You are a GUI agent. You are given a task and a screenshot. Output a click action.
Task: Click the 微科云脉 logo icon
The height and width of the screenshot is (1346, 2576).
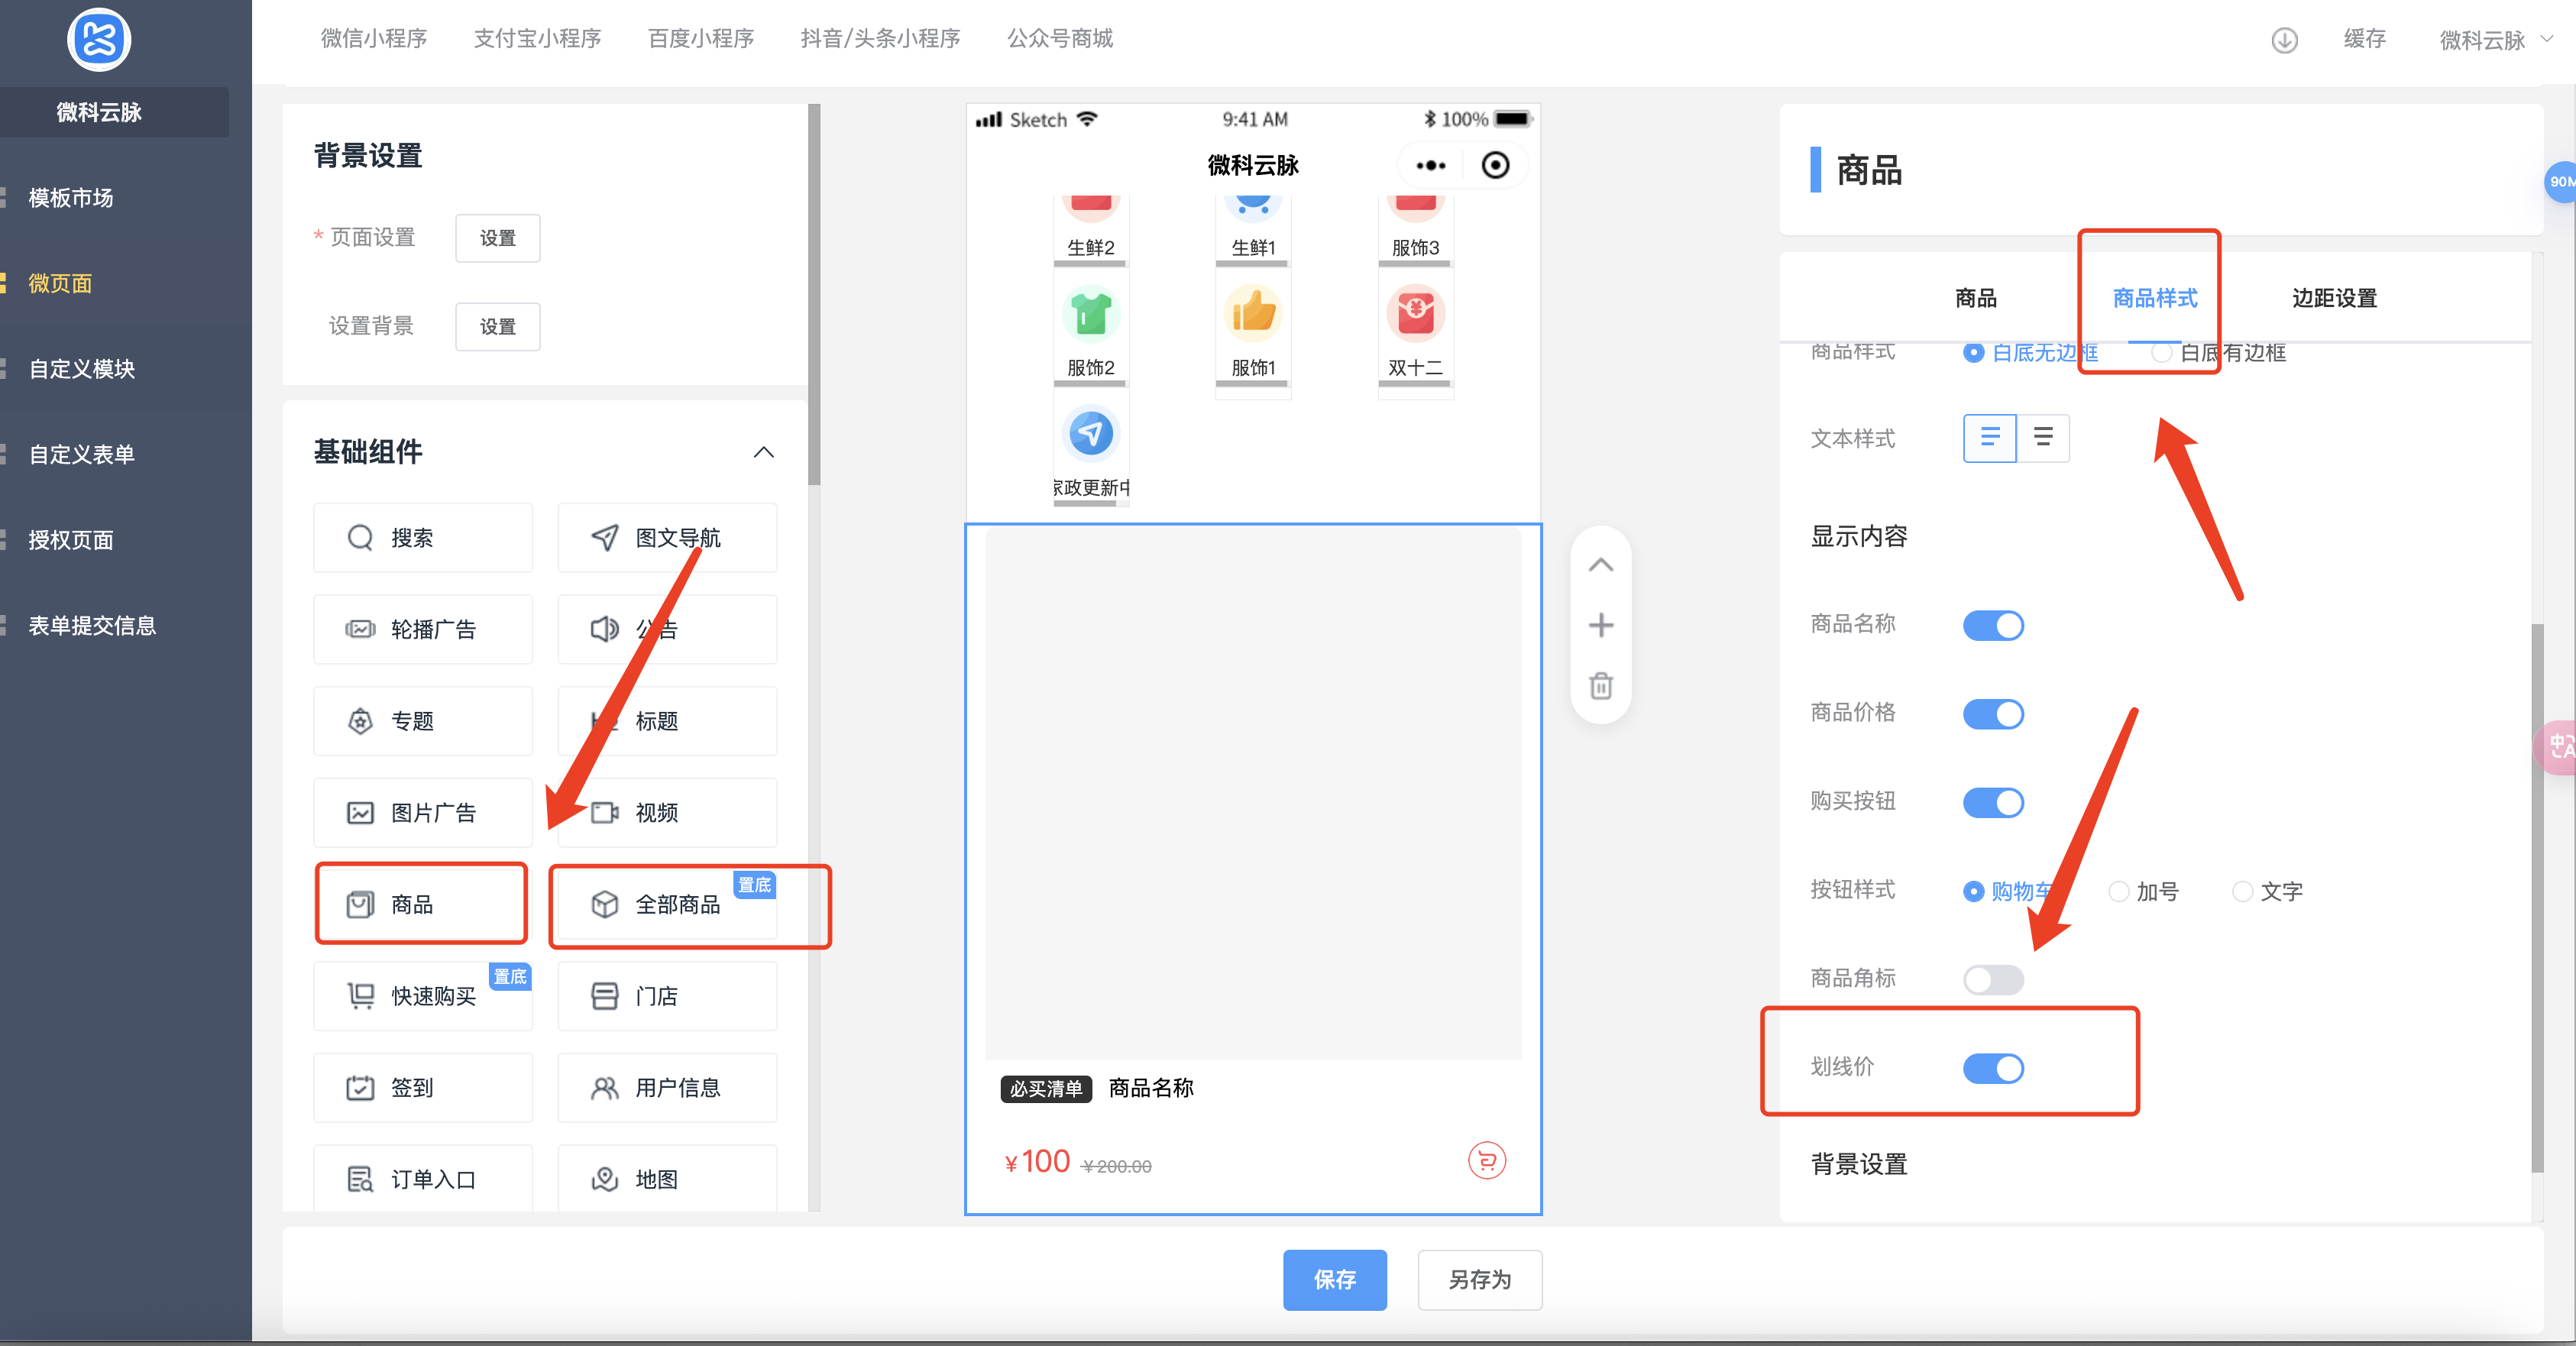(x=98, y=40)
